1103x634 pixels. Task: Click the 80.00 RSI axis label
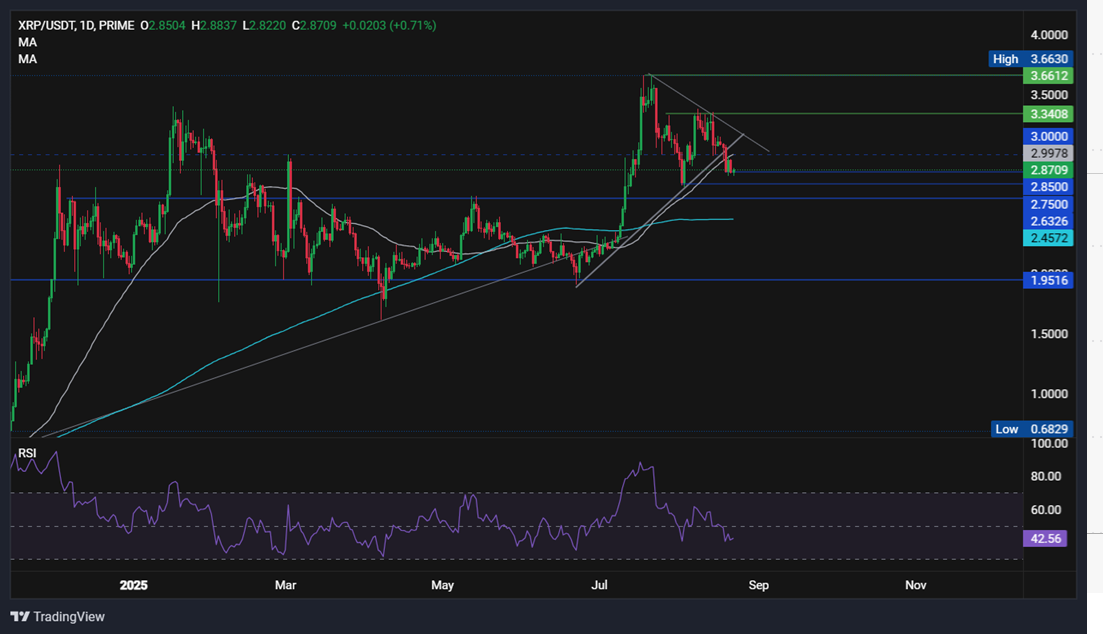1046,476
